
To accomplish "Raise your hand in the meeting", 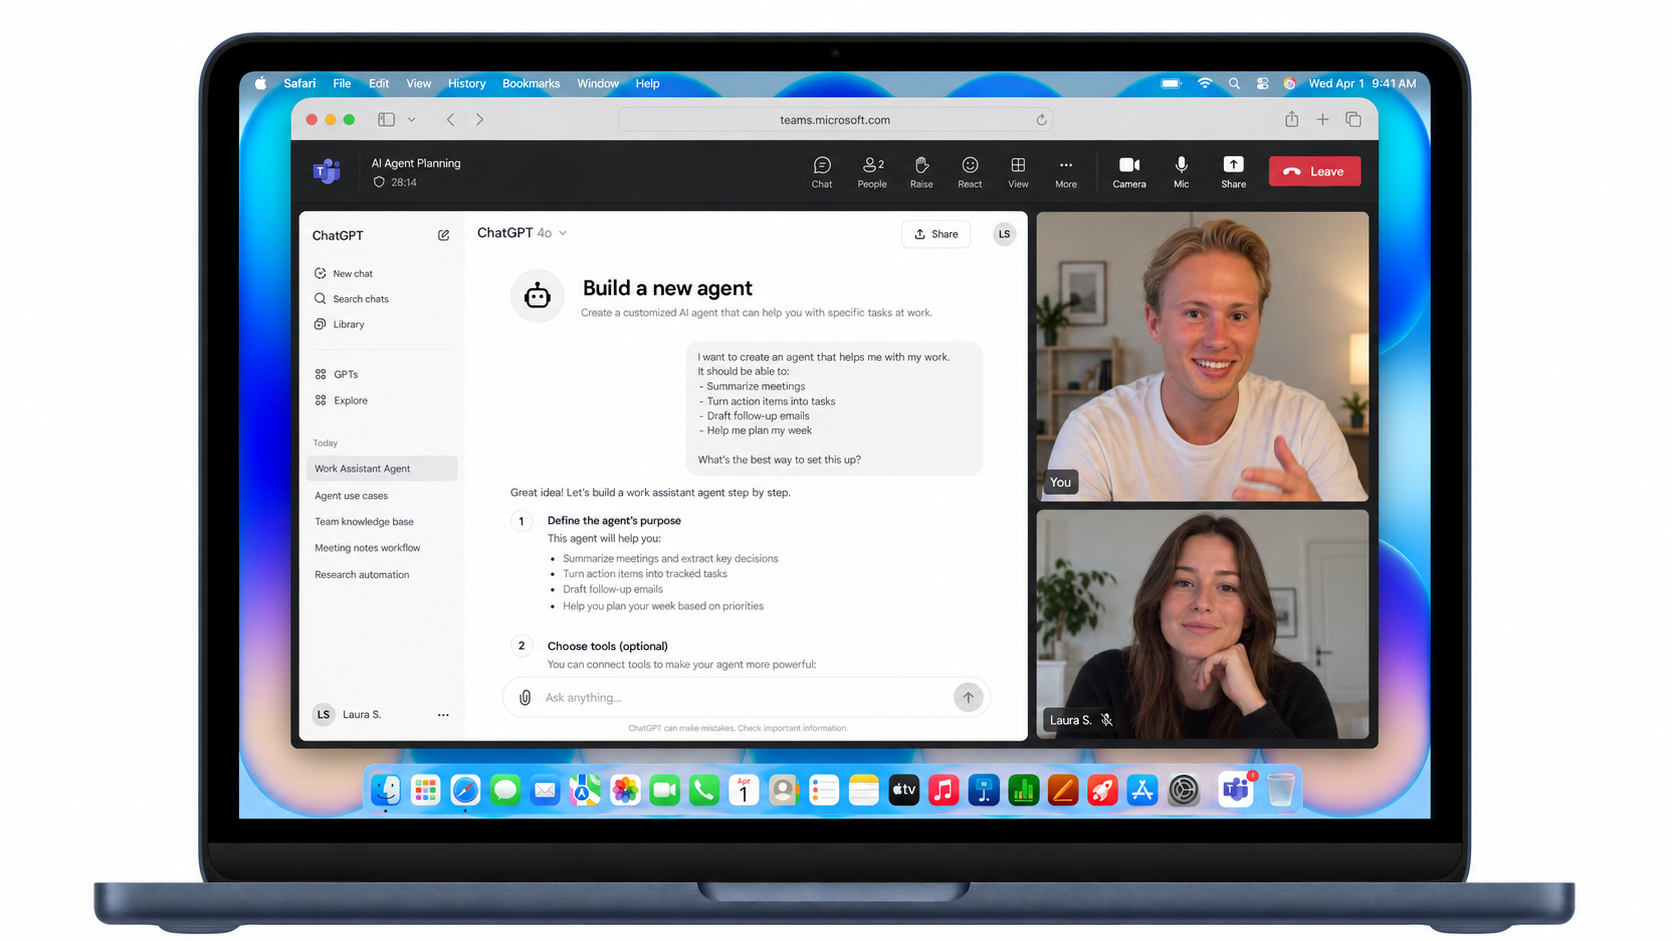I will tap(921, 172).
